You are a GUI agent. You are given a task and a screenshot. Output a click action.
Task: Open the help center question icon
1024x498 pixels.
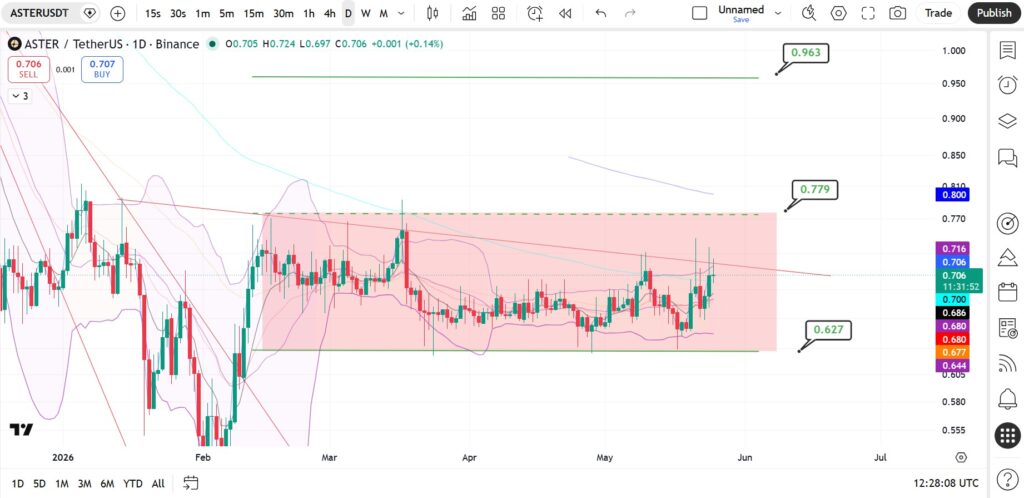[1007, 481]
